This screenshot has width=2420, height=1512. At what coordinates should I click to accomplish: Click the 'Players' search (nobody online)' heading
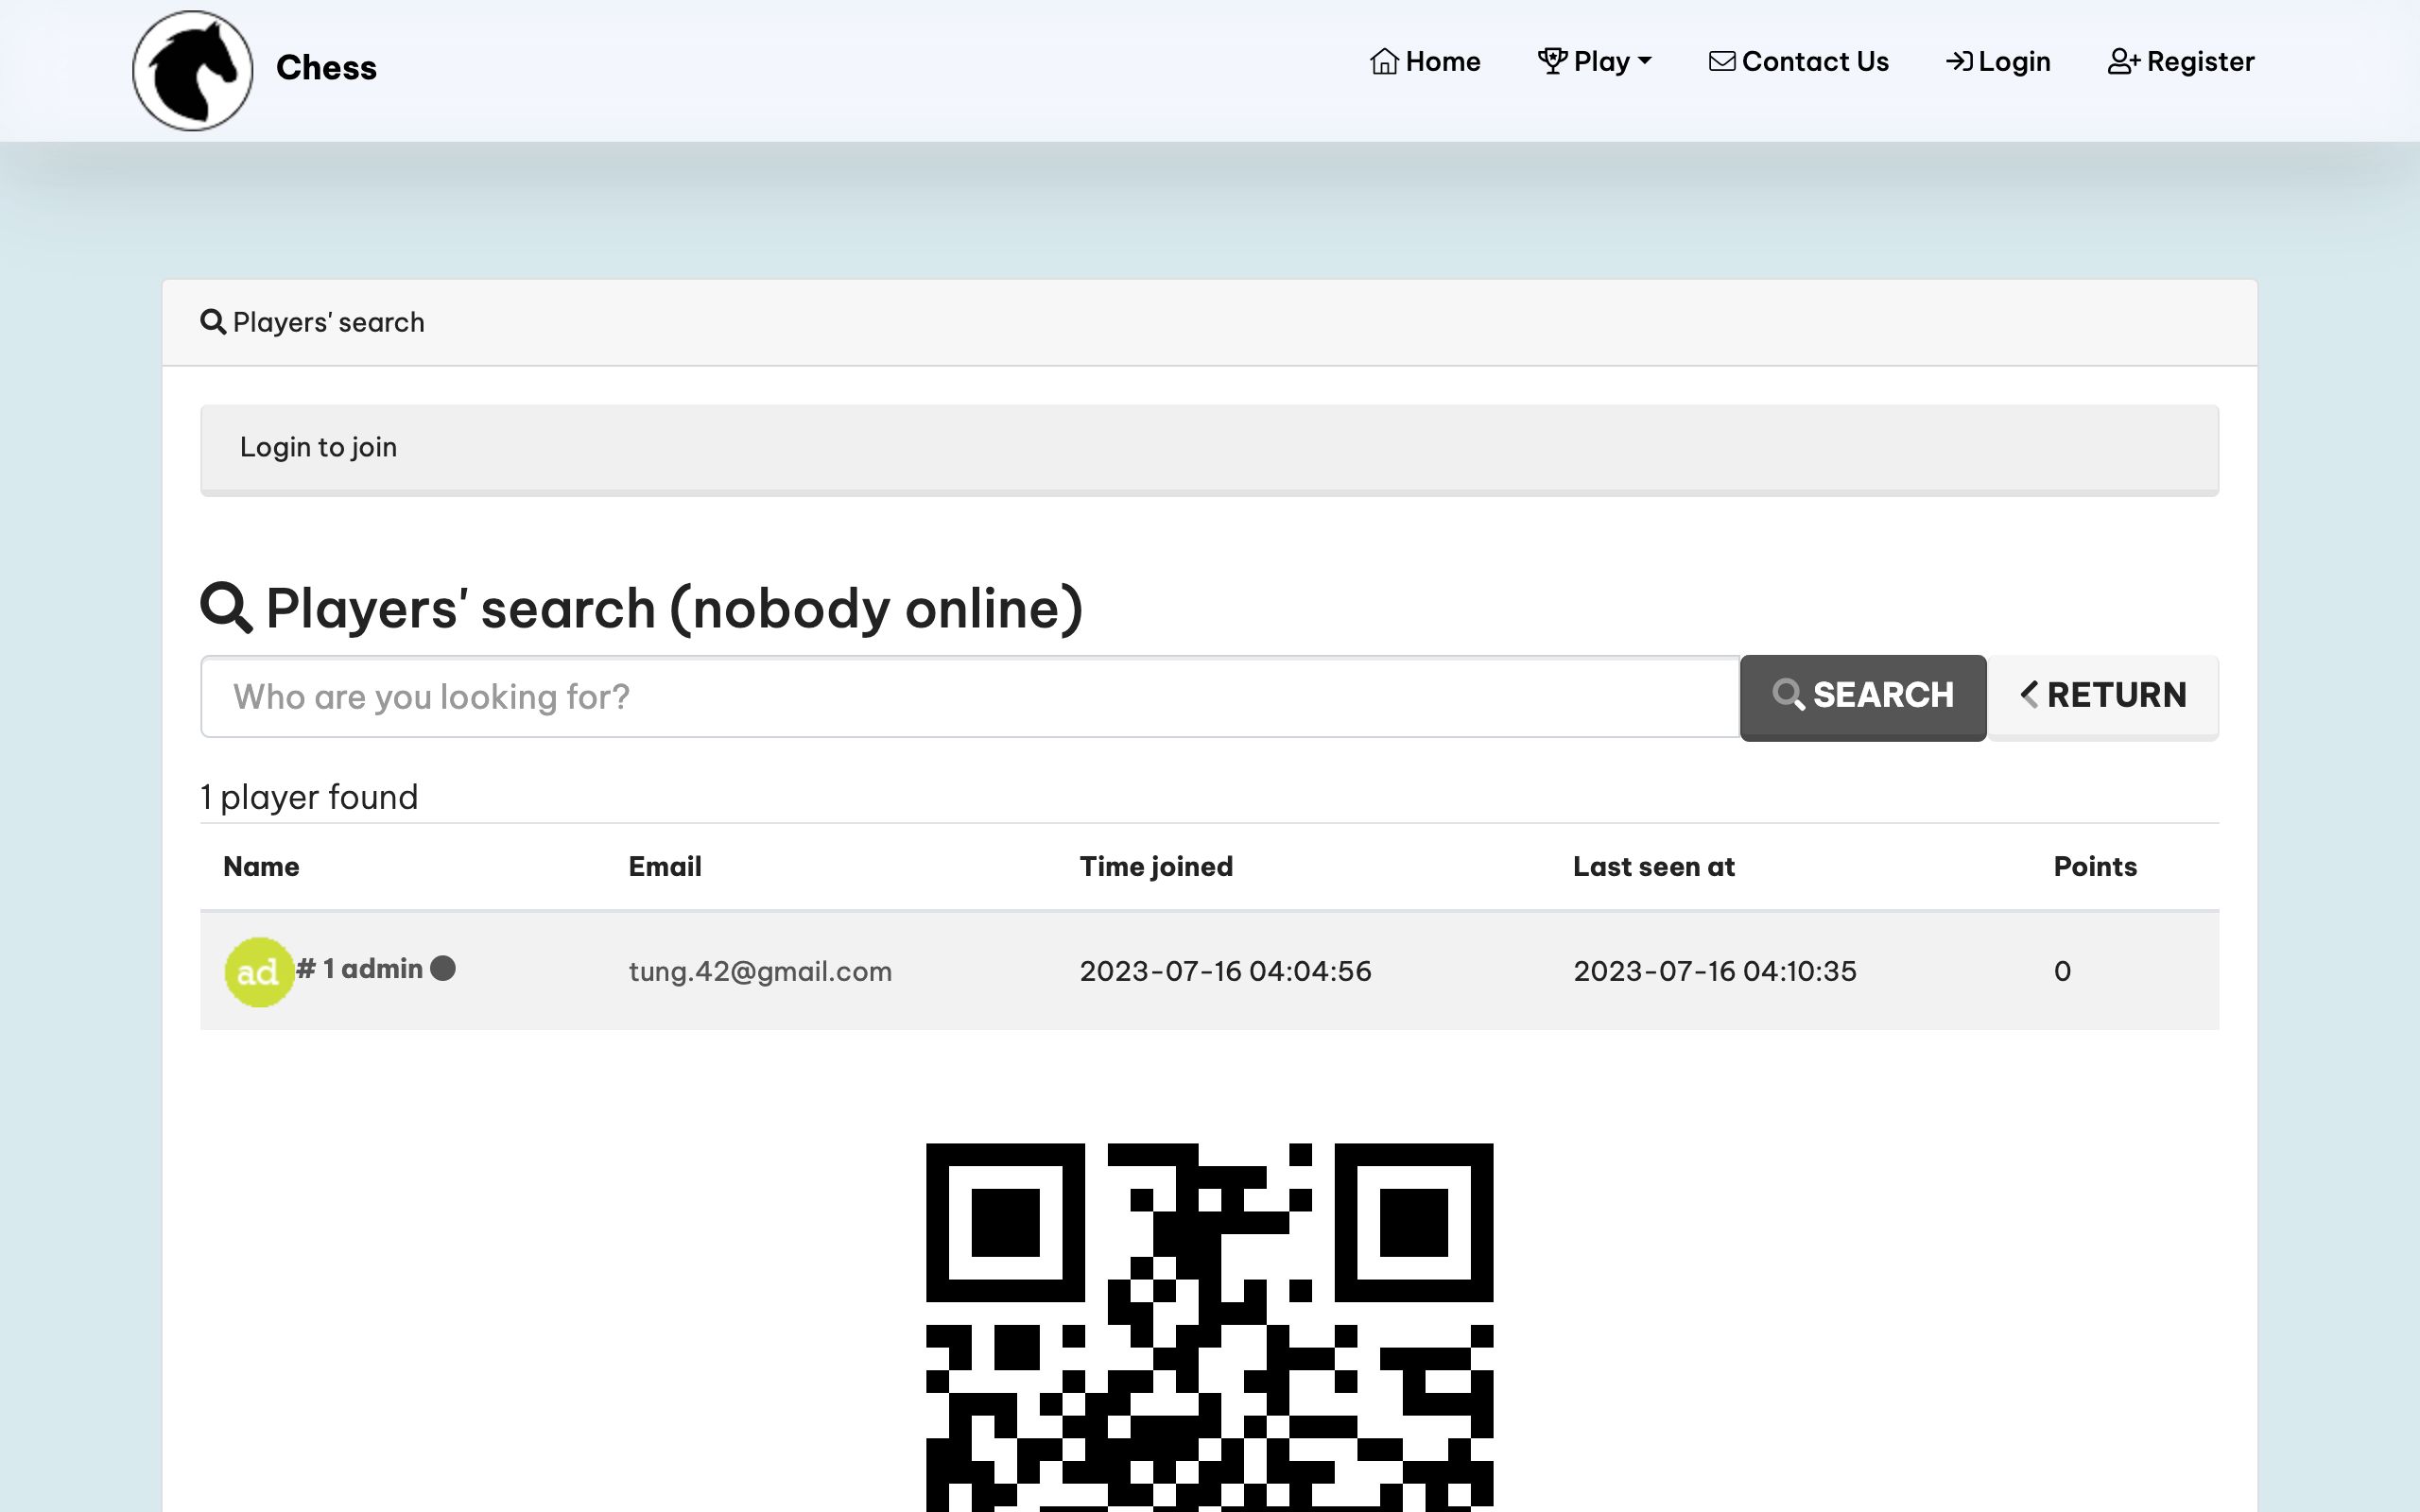[642, 608]
